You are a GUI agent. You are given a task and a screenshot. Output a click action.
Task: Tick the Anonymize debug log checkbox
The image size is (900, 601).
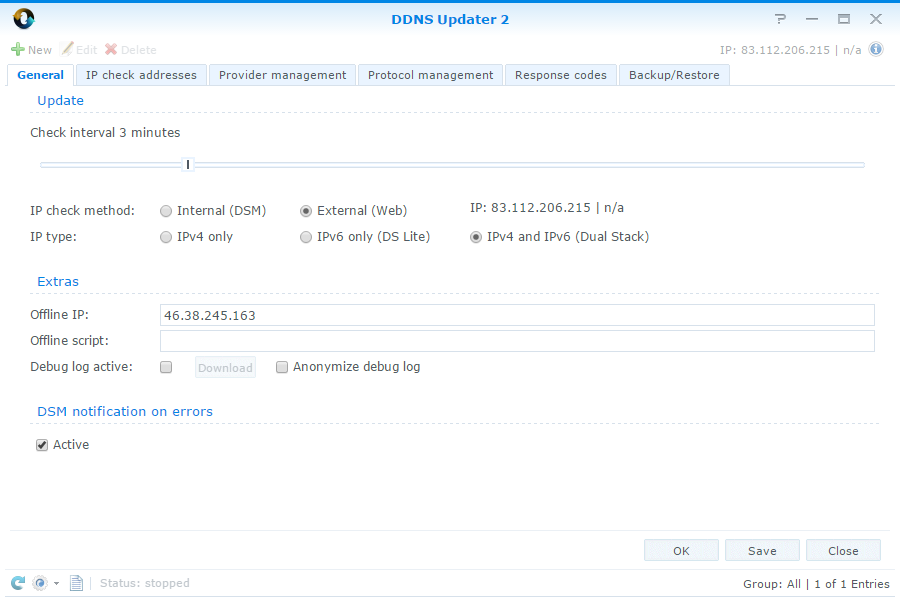[282, 367]
